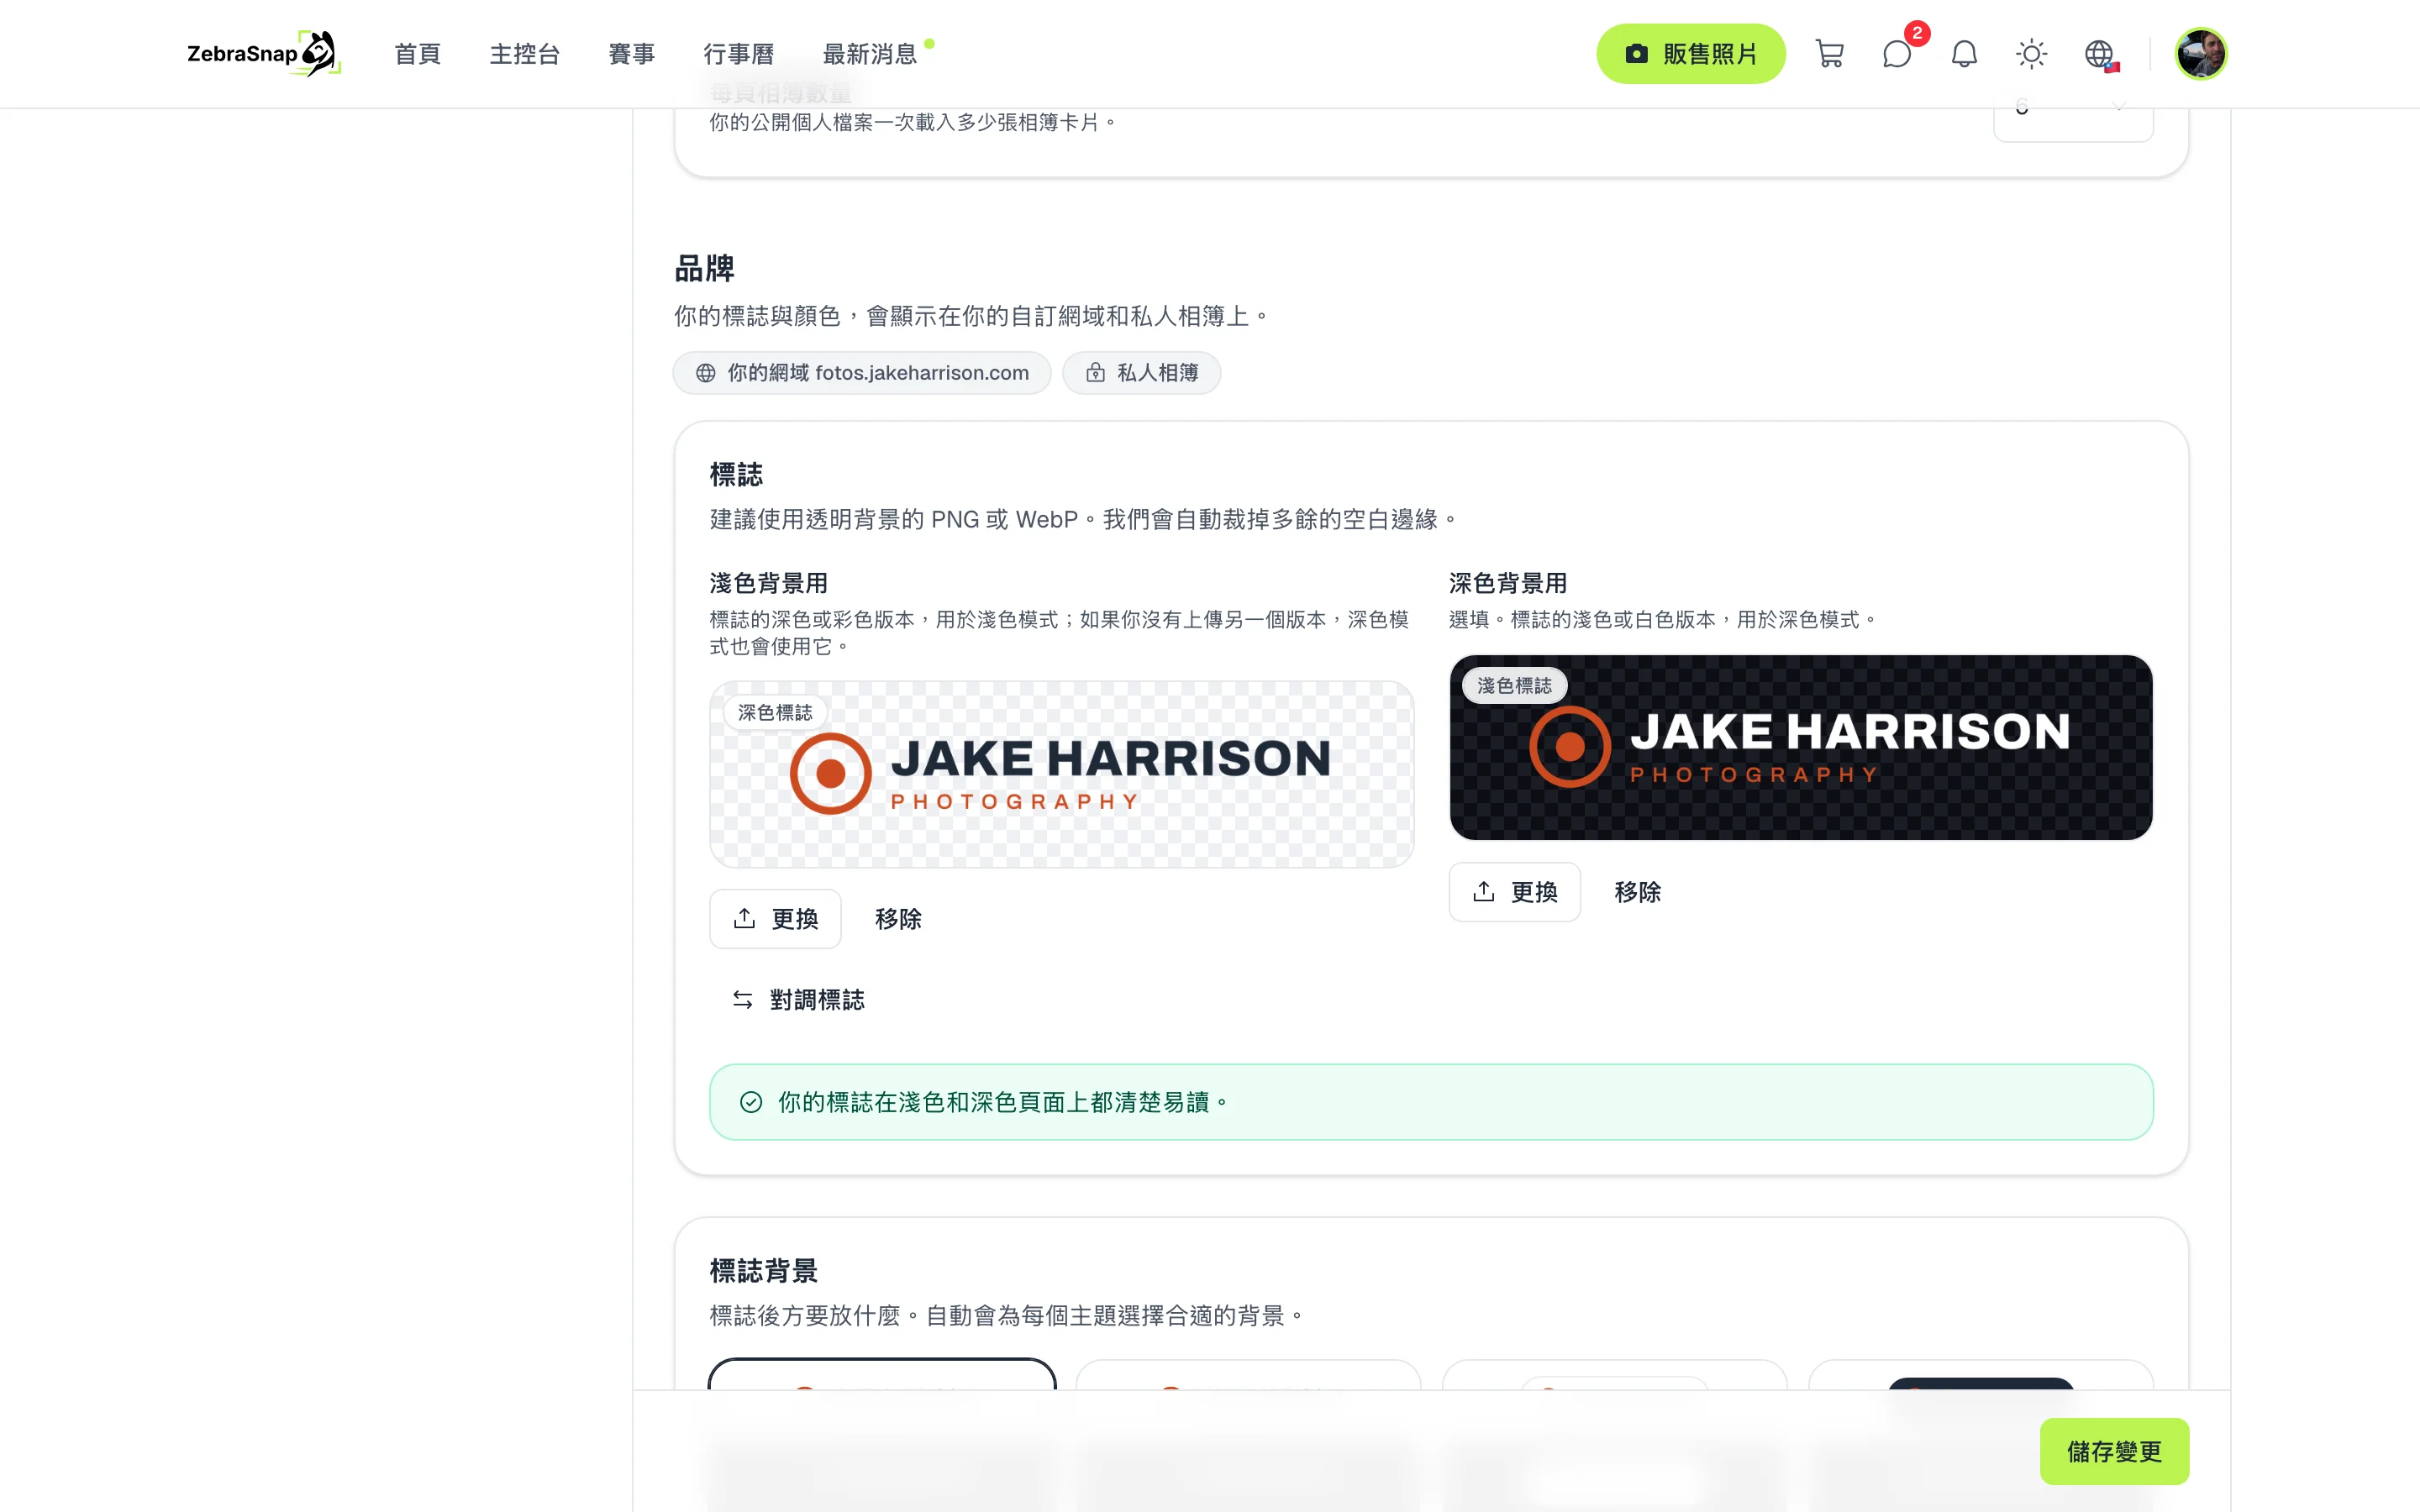
Task: Click the 你的網域 fotos.jakeharrison.com chip
Action: point(862,373)
